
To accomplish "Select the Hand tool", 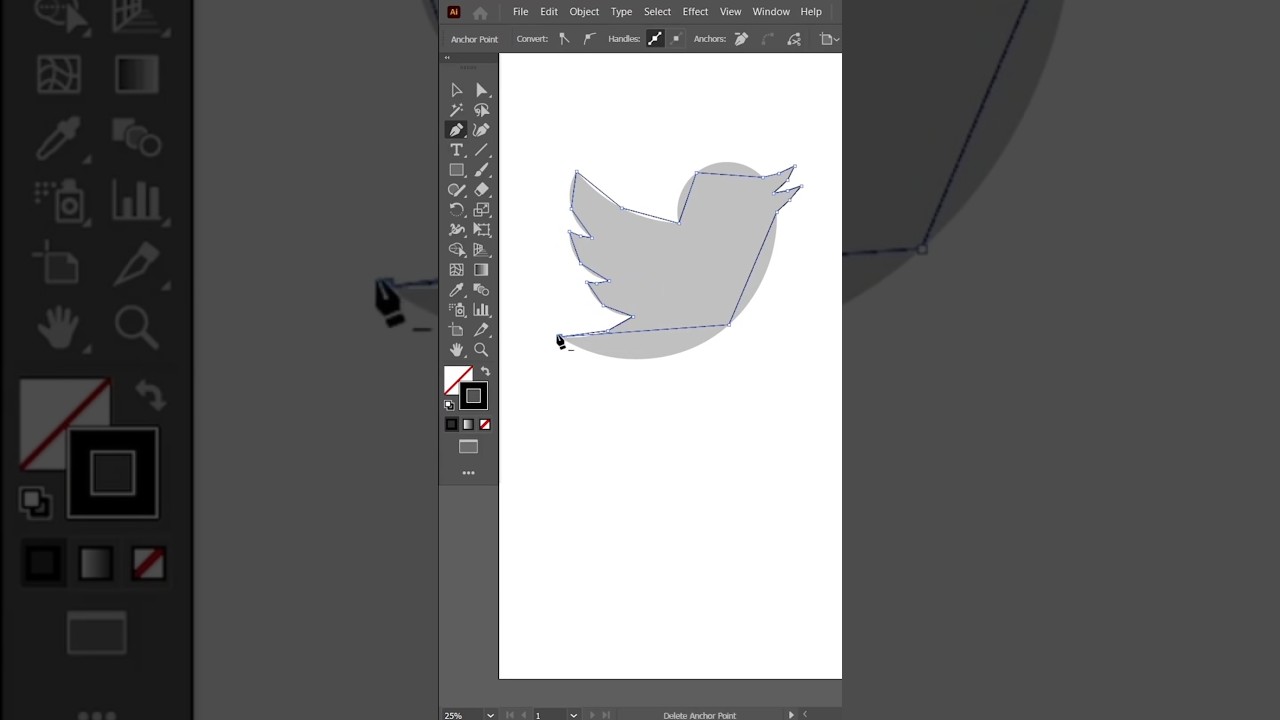I will click(456, 350).
